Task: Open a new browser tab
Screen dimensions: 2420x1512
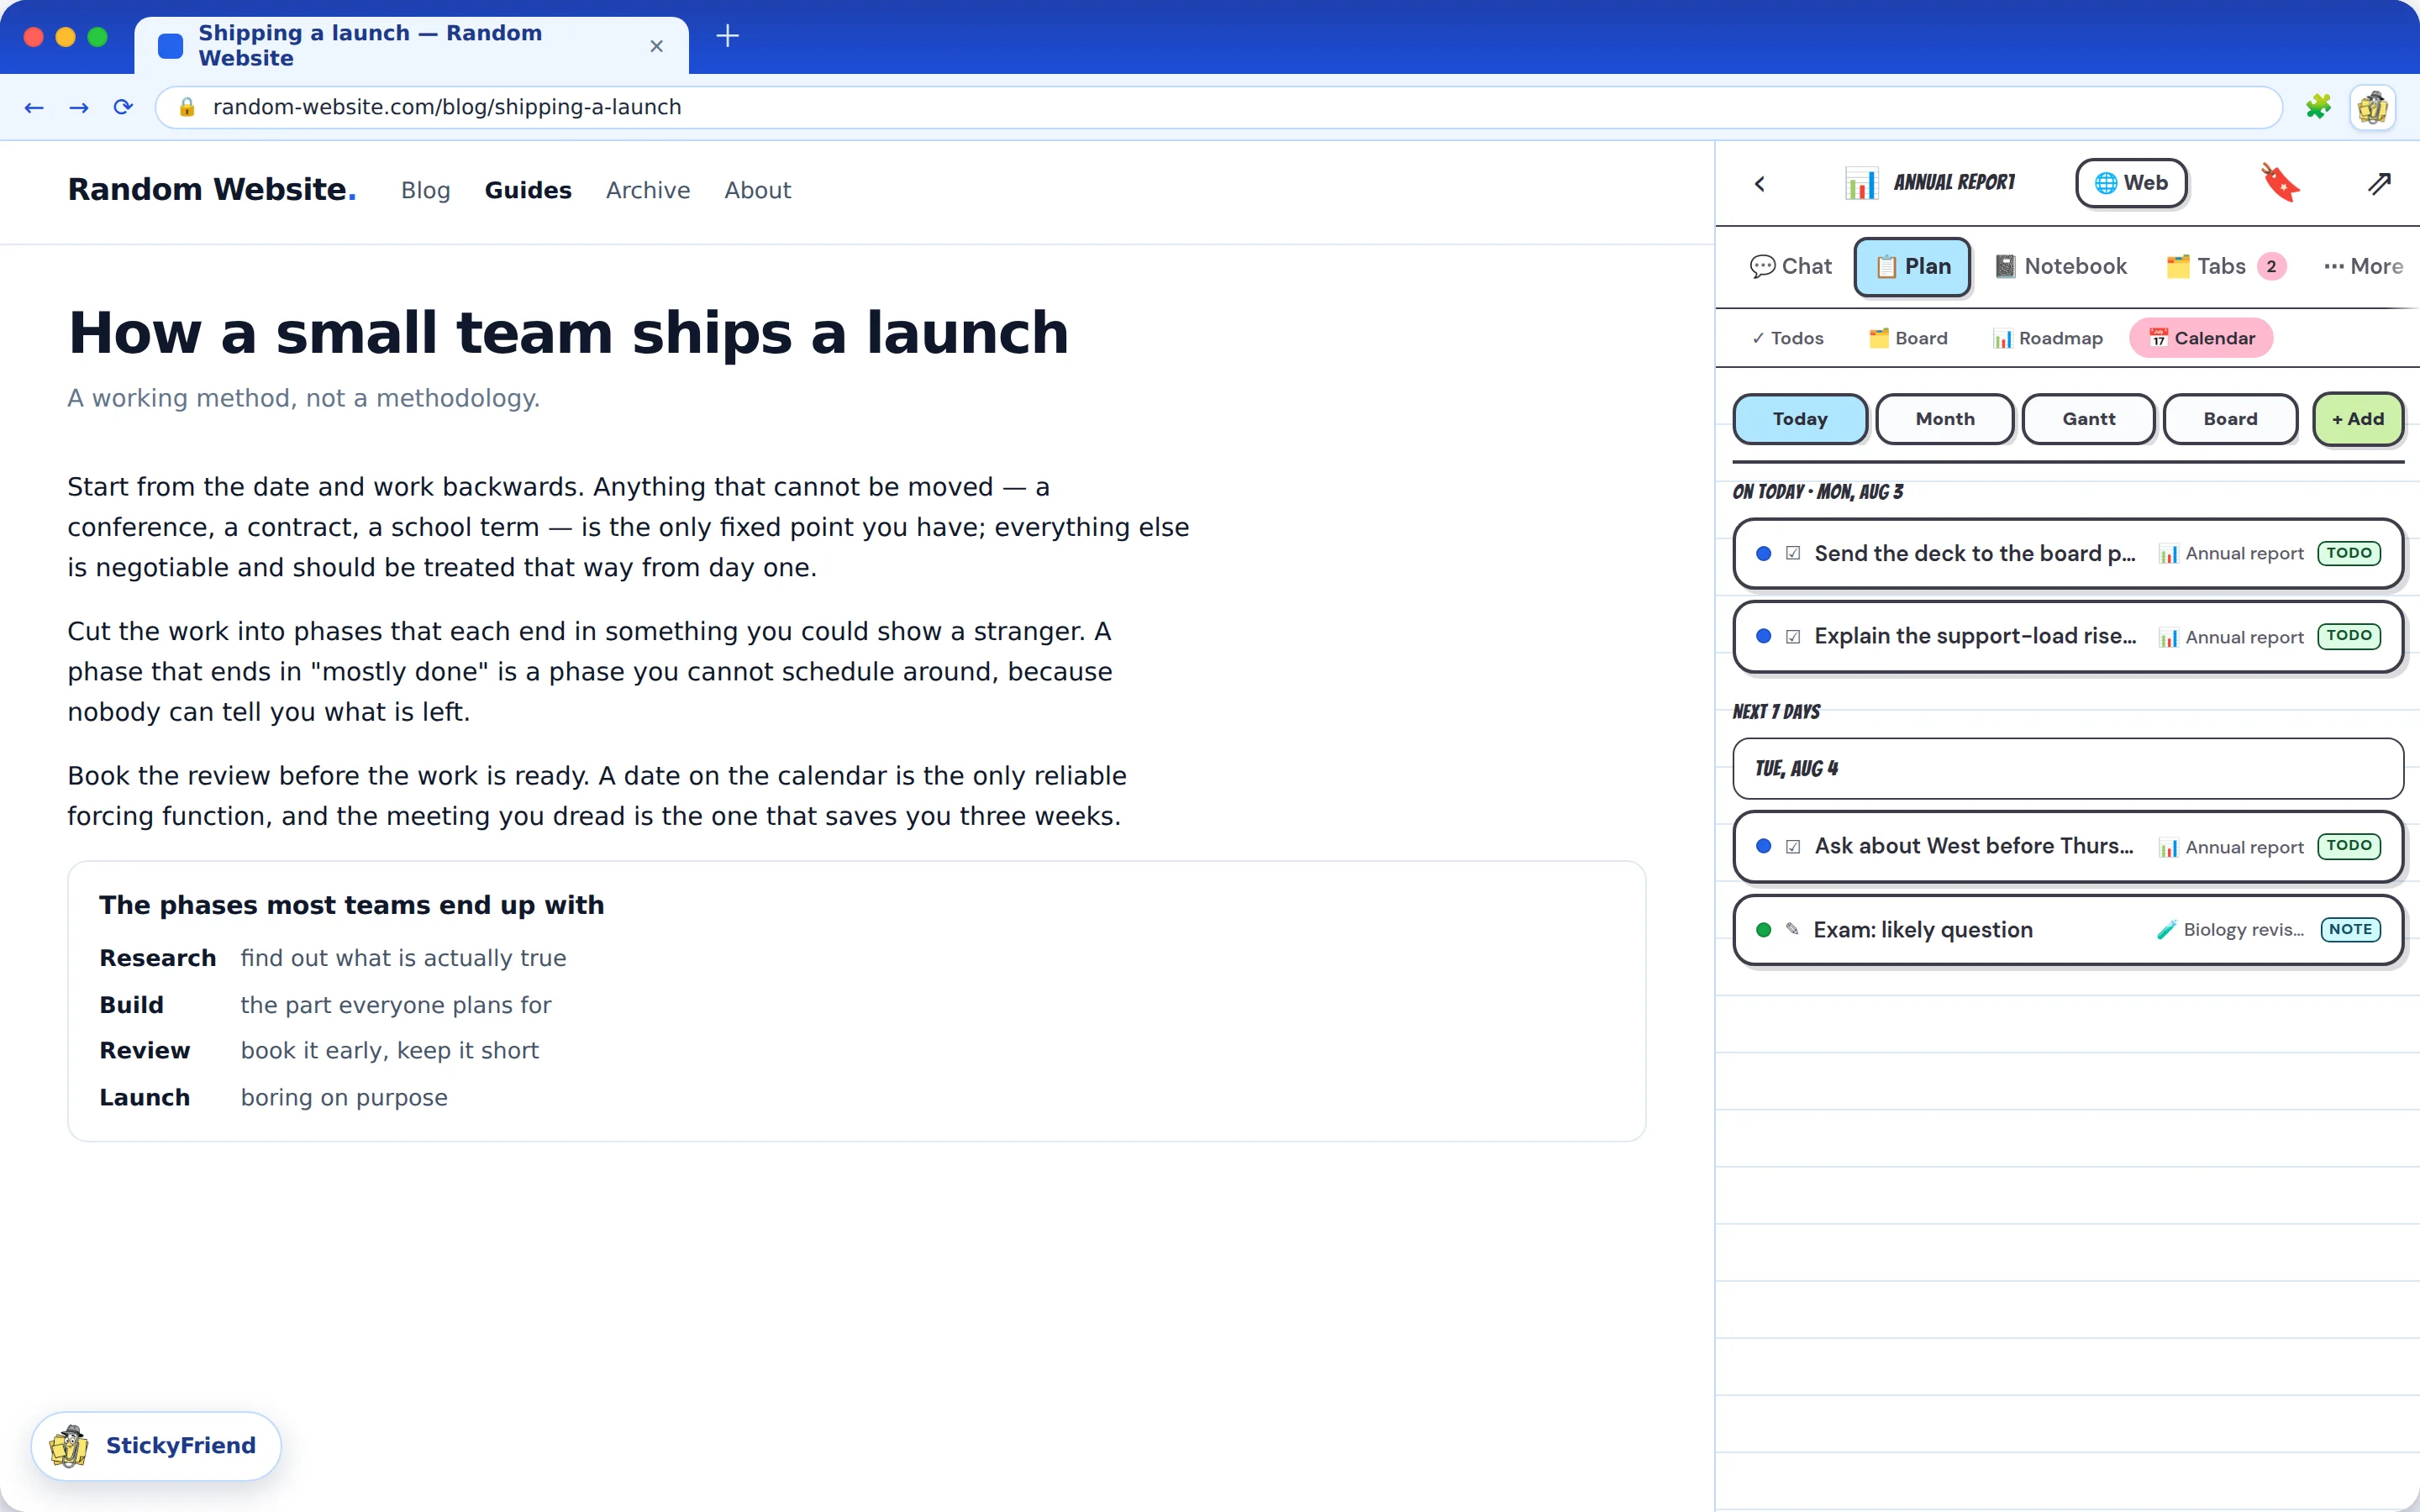Action: tap(728, 37)
